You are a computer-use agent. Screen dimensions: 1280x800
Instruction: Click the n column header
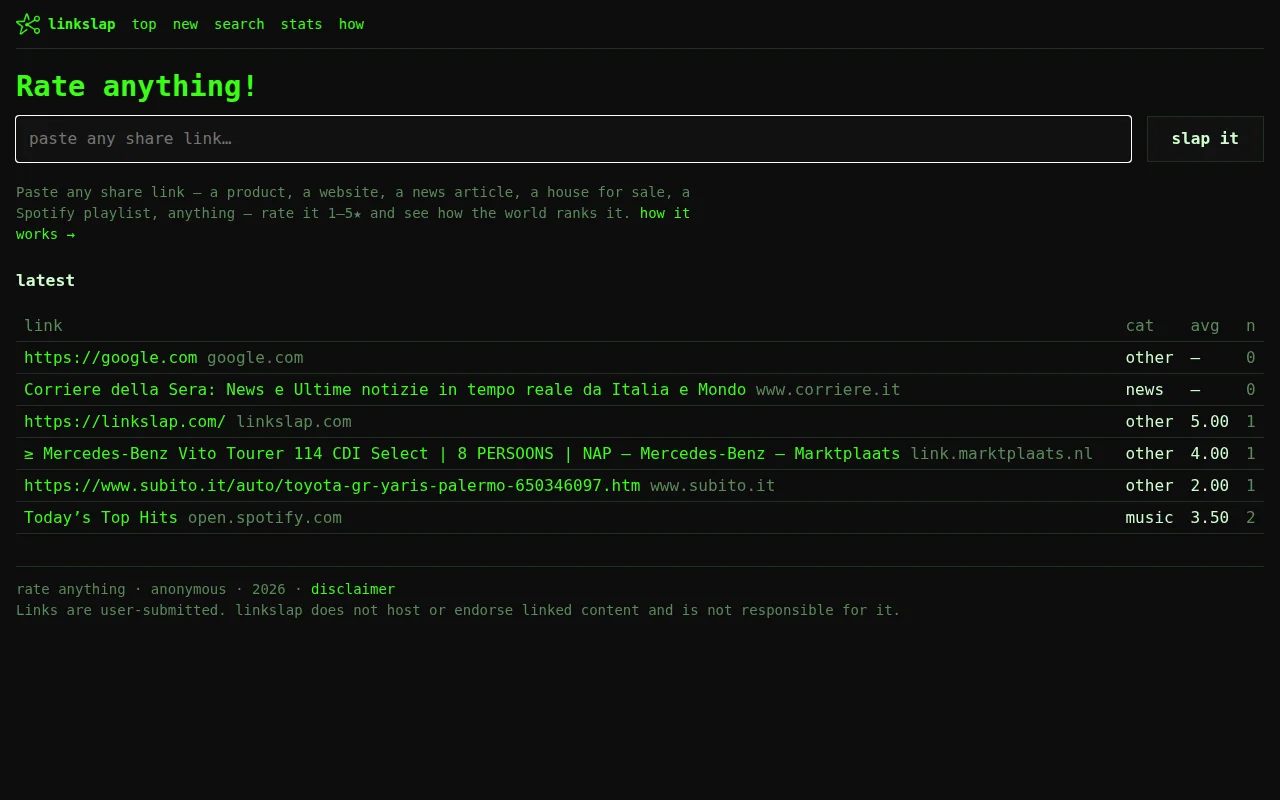coord(1250,325)
